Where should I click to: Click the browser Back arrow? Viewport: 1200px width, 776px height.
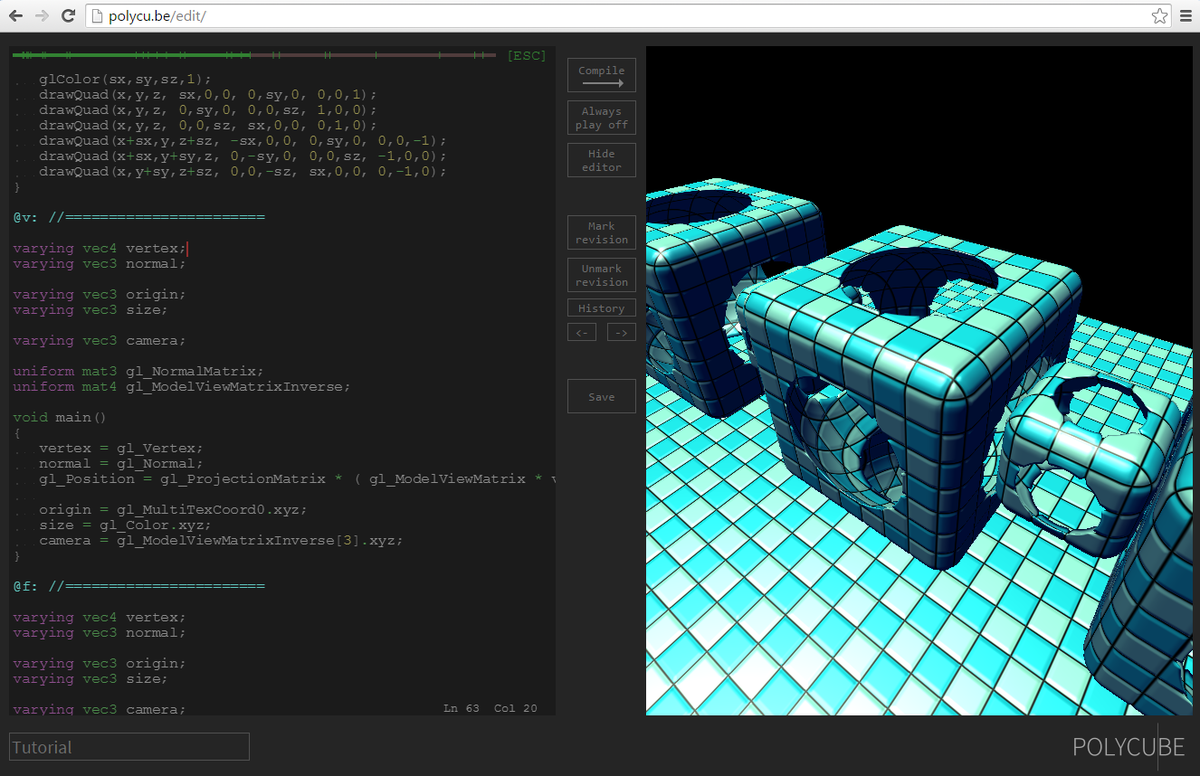16,16
